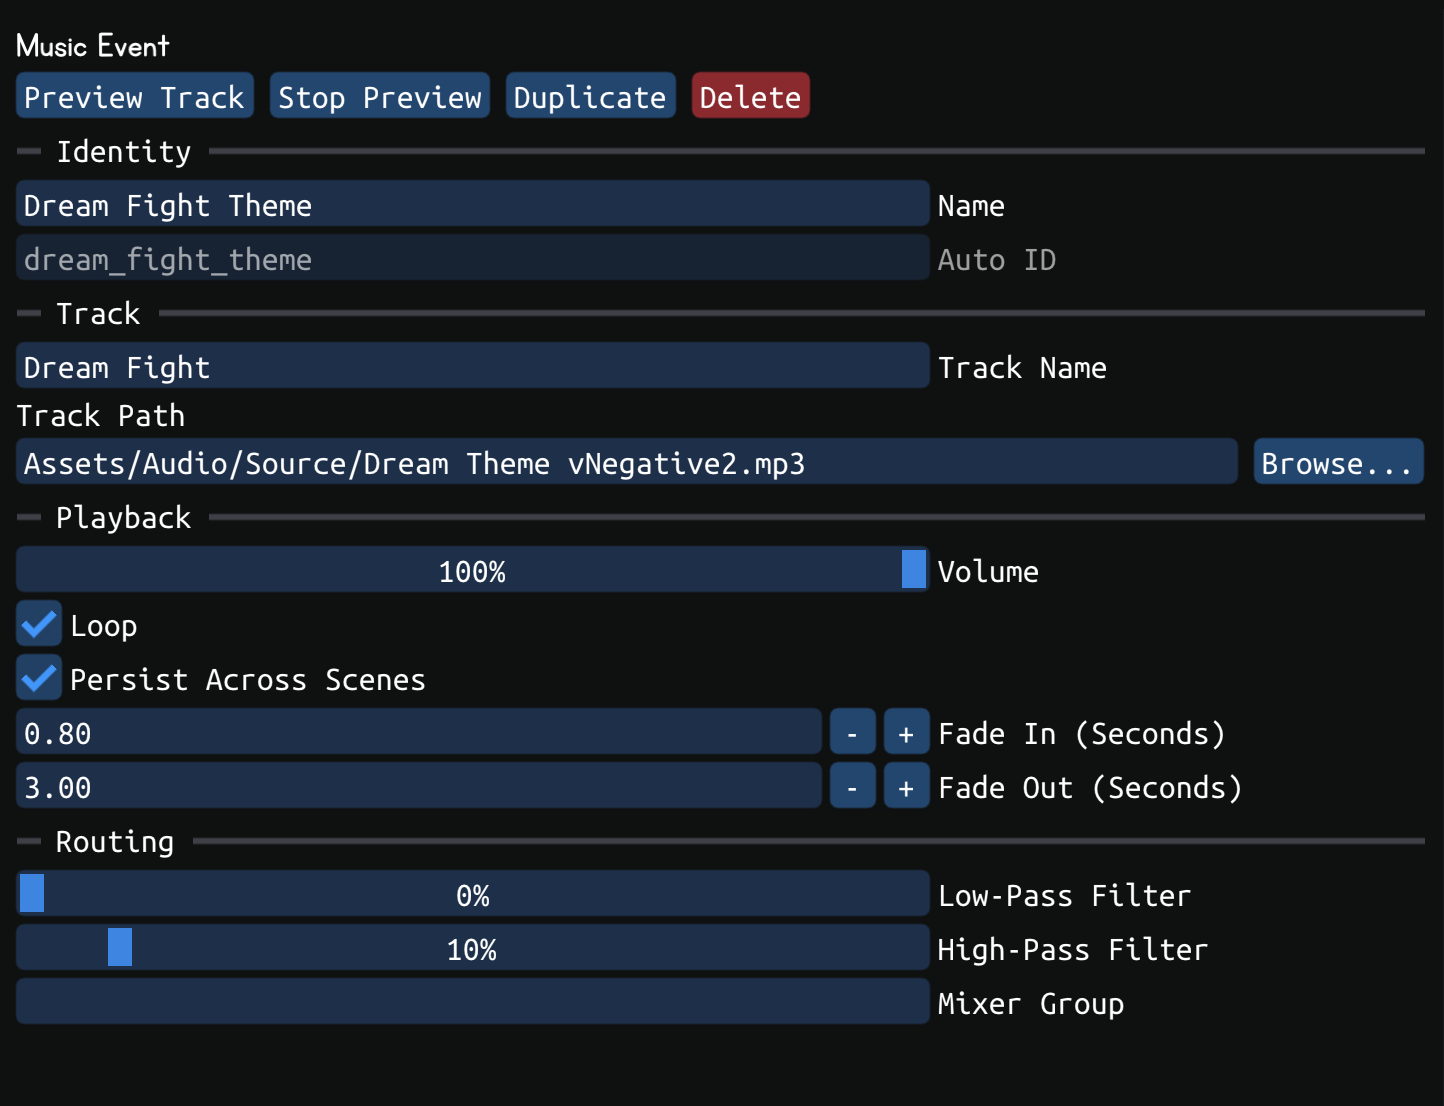Adjust the Volume slider at 100%
1444x1106 pixels.
tap(473, 571)
